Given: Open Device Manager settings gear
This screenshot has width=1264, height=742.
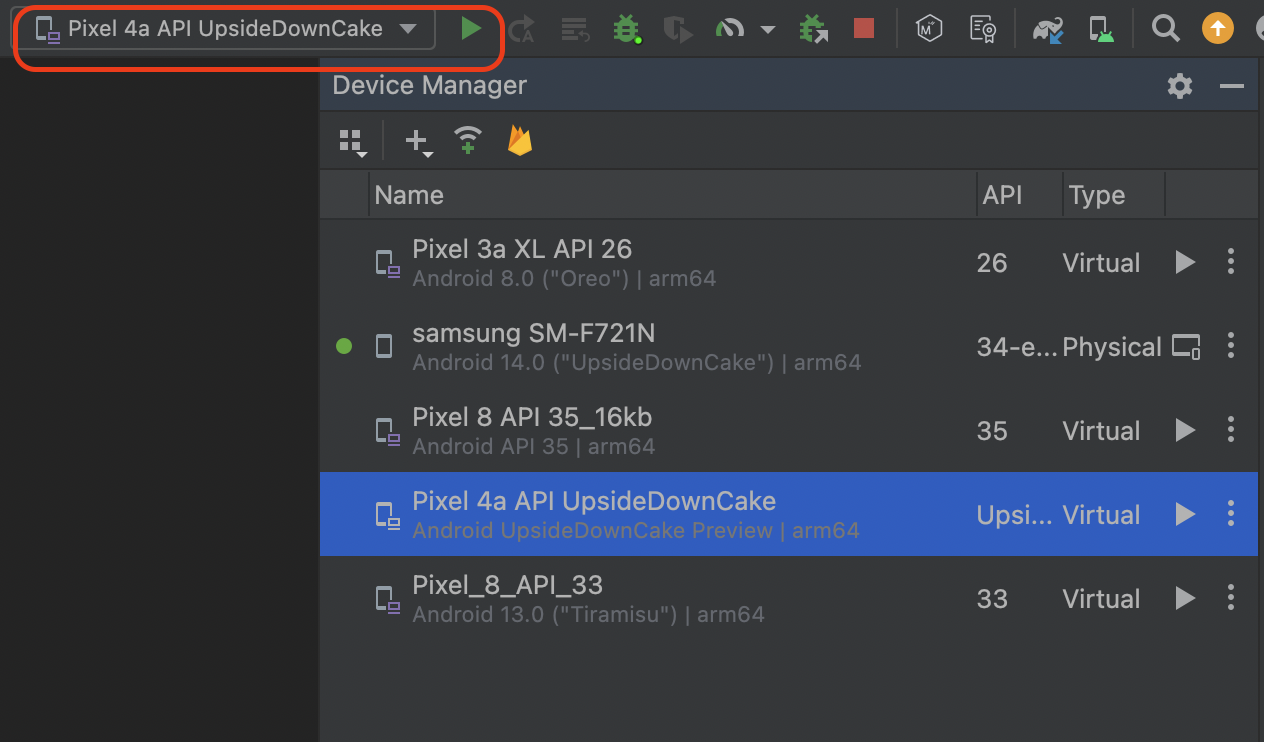Looking at the screenshot, I should pos(1180,86).
